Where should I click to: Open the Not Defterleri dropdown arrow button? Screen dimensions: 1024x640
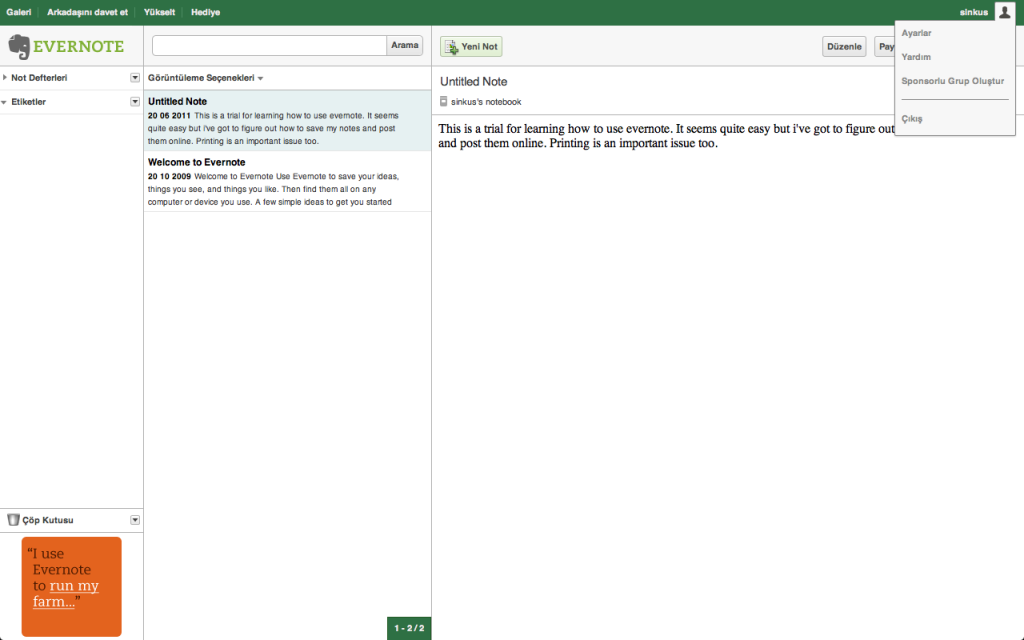coord(135,77)
